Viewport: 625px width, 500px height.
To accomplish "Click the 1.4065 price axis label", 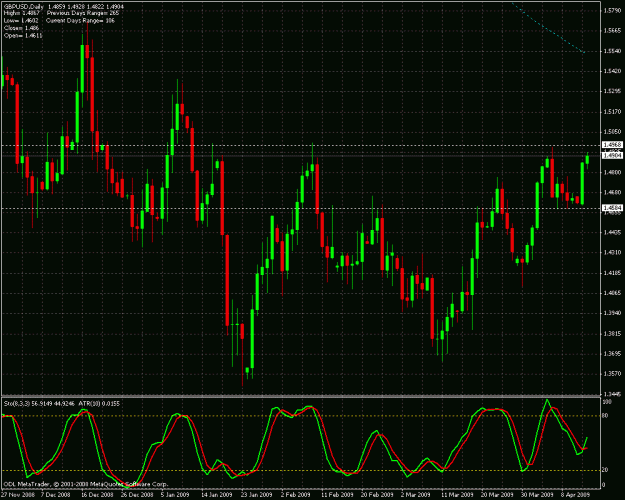I will click(613, 293).
